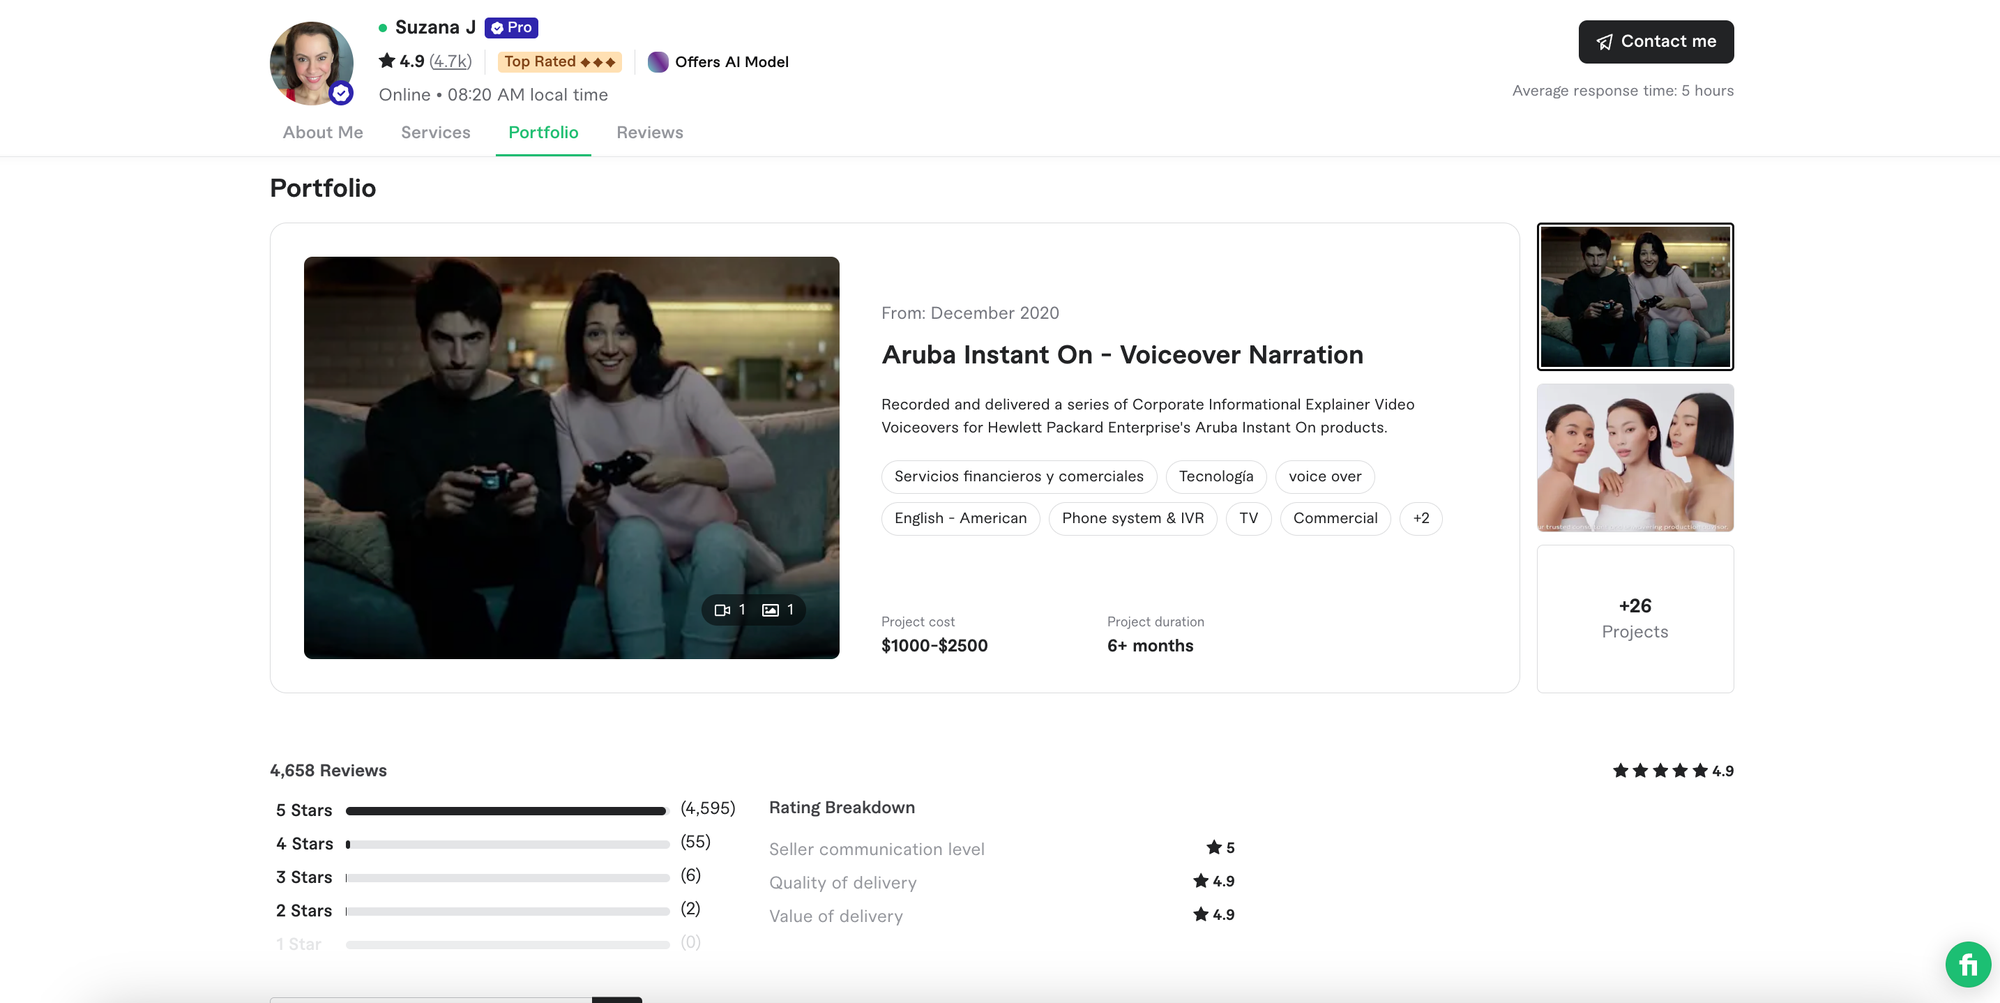Click the Rating Breakdown heading

(842, 808)
